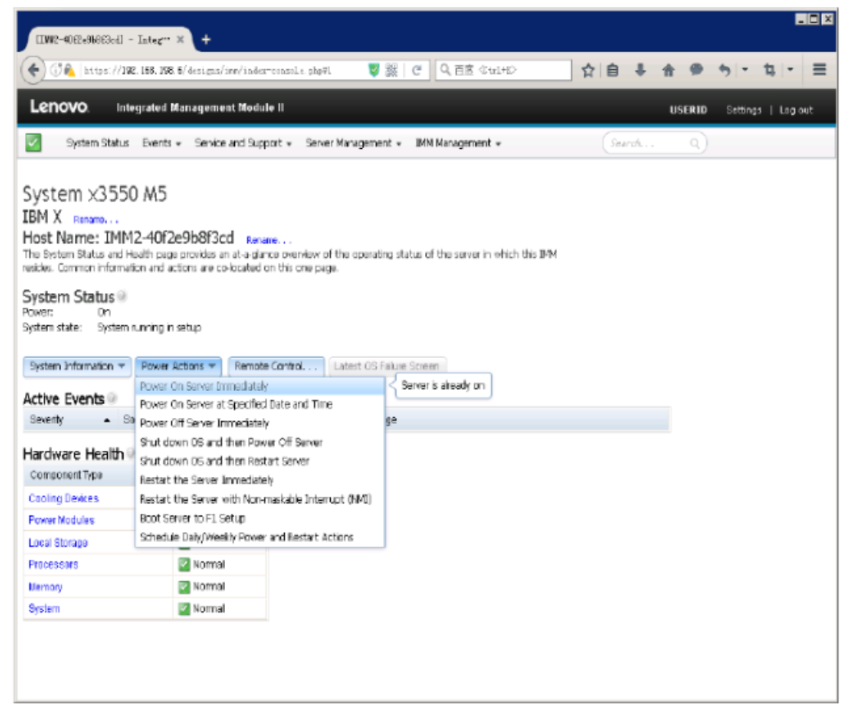
Task: Click the Remote Control button
Action: (276, 366)
